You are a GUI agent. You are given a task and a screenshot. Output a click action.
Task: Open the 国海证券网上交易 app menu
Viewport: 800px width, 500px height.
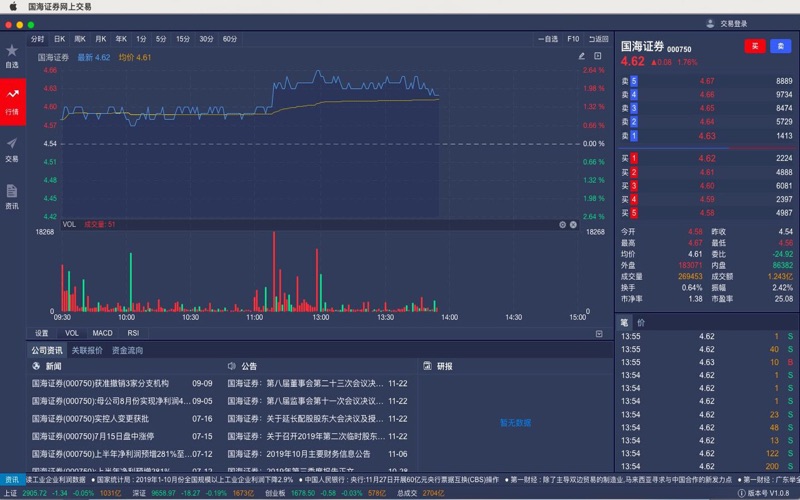coord(60,7)
